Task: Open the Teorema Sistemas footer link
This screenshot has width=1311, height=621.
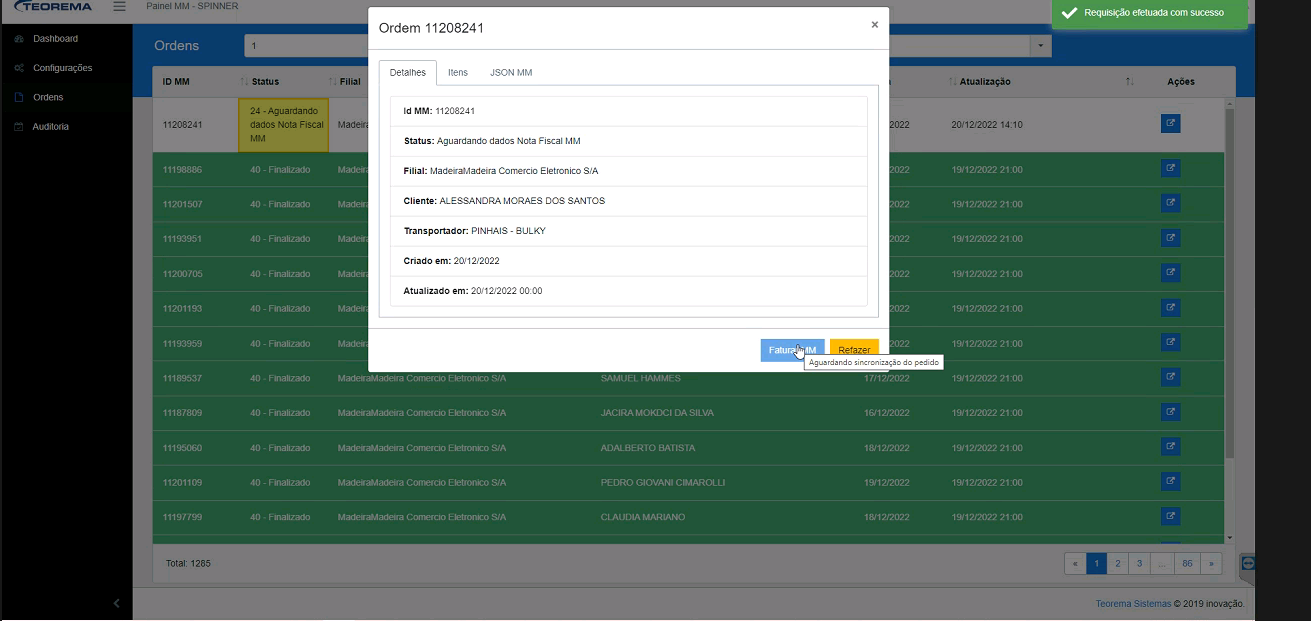Action: click(x=1133, y=604)
